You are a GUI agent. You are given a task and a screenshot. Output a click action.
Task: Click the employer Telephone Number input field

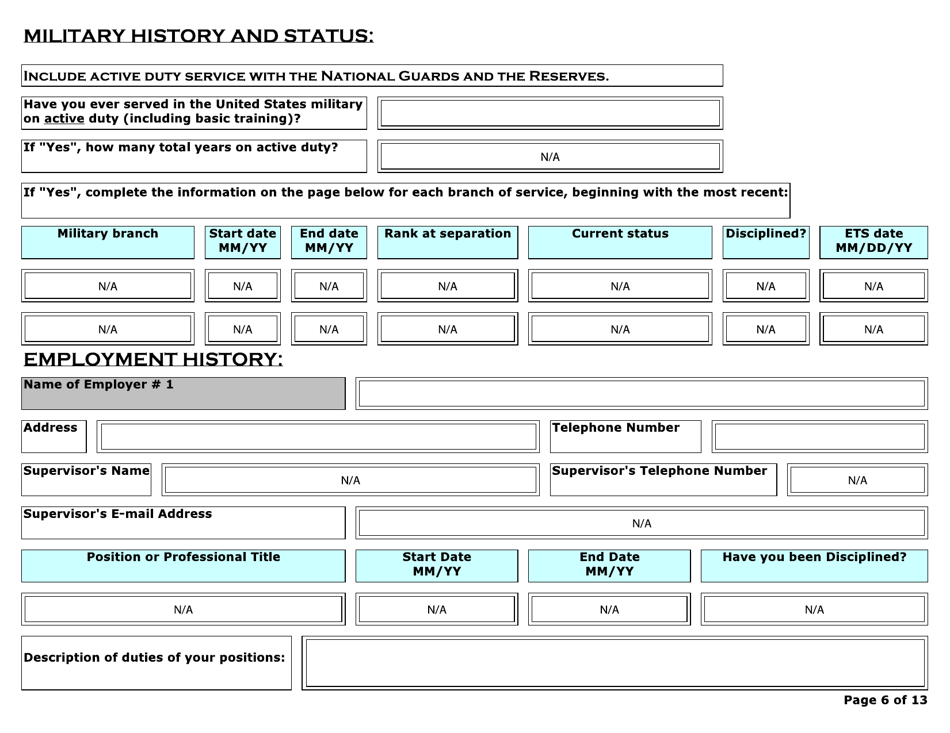click(819, 437)
